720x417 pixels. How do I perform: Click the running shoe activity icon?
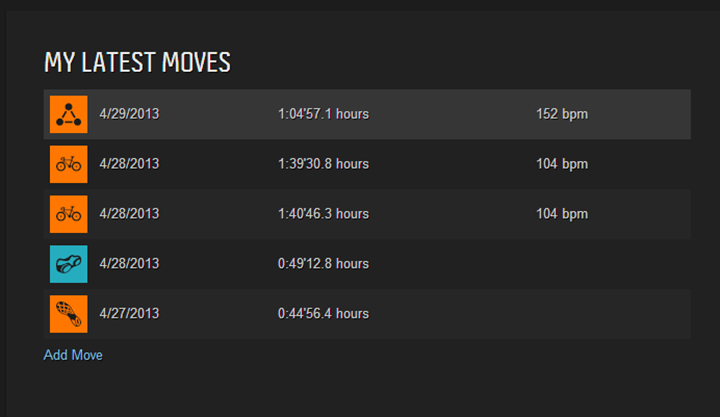coord(68,314)
